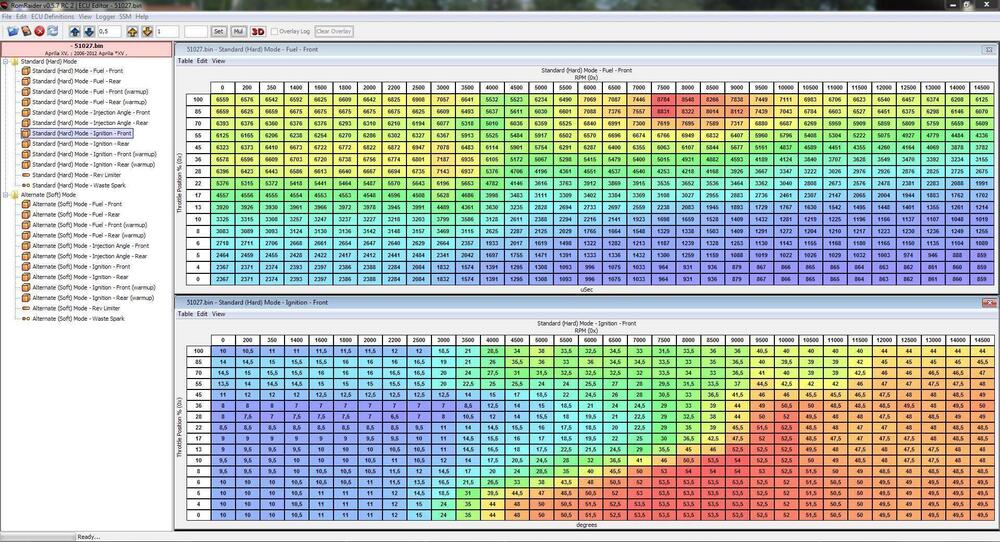Click the yellow coarse decrement down arrow
Screen dimensions: 1000x542
(147, 31)
